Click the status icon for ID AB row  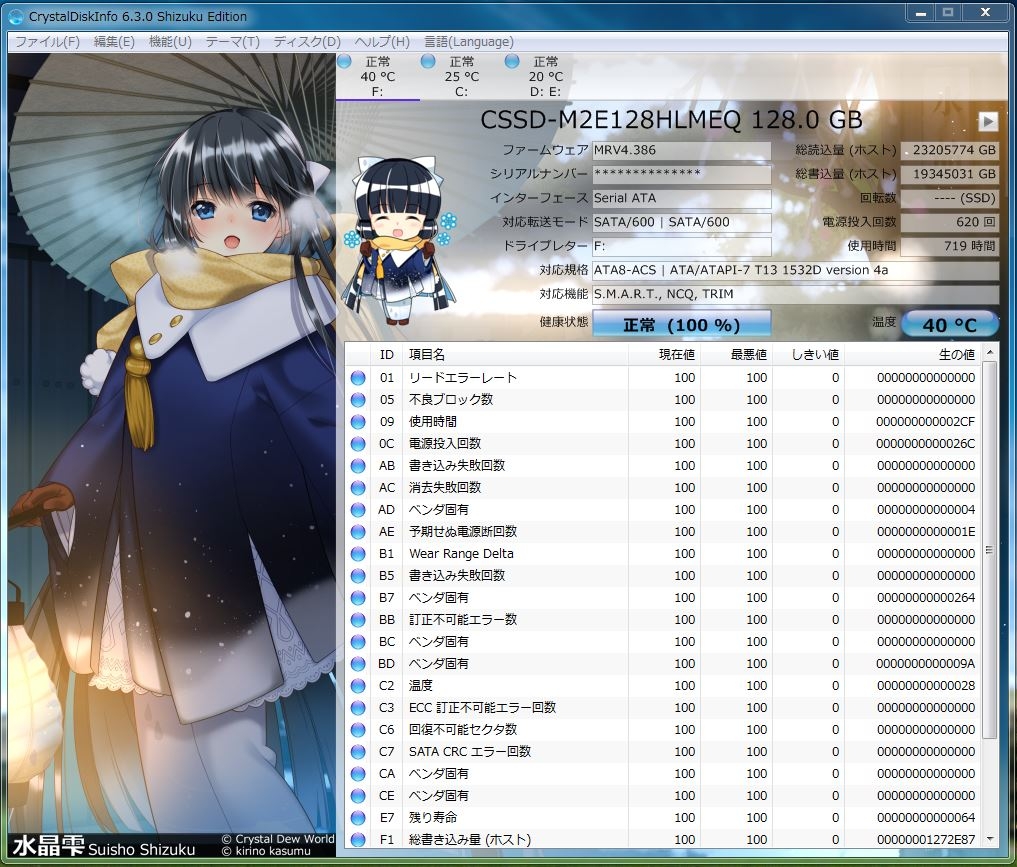tap(358, 466)
